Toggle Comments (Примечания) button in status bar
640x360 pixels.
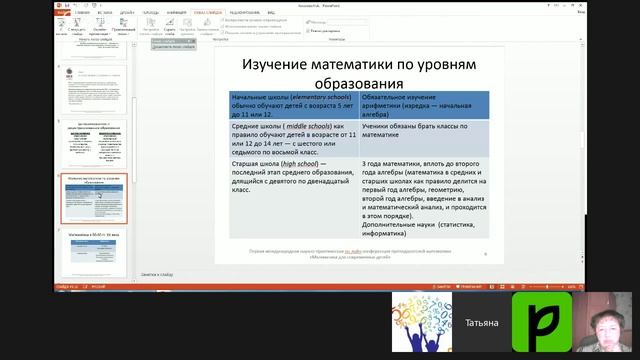click(469, 287)
